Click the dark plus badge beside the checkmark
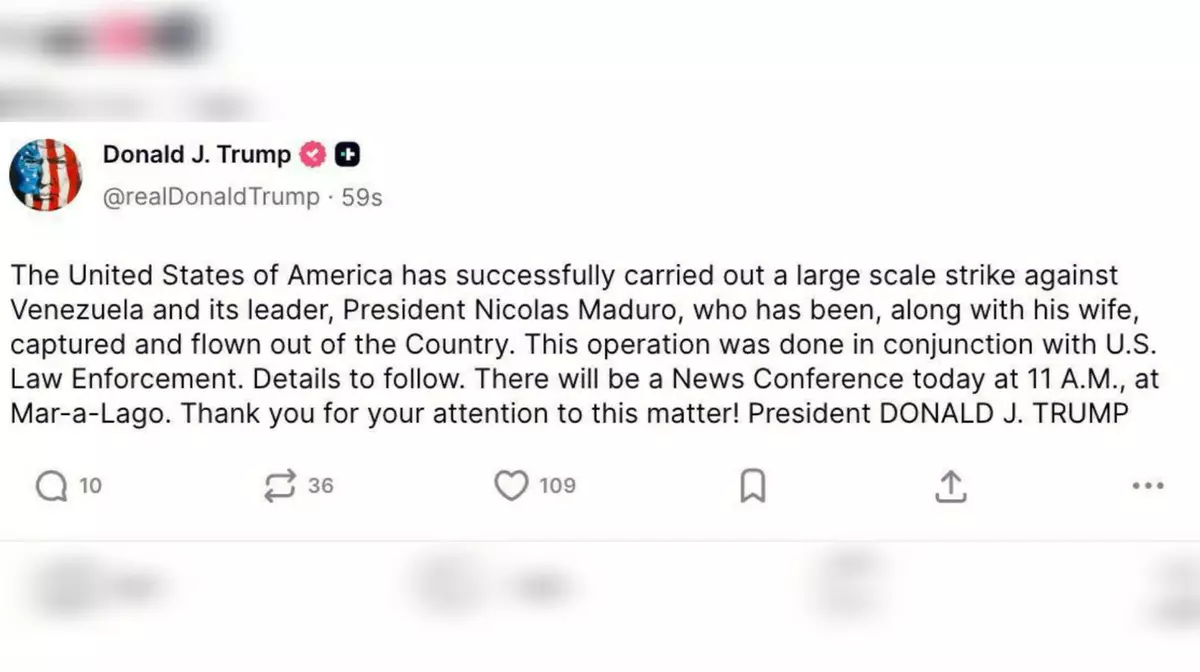This screenshot has height=672, width=1200. coord(347,154)
